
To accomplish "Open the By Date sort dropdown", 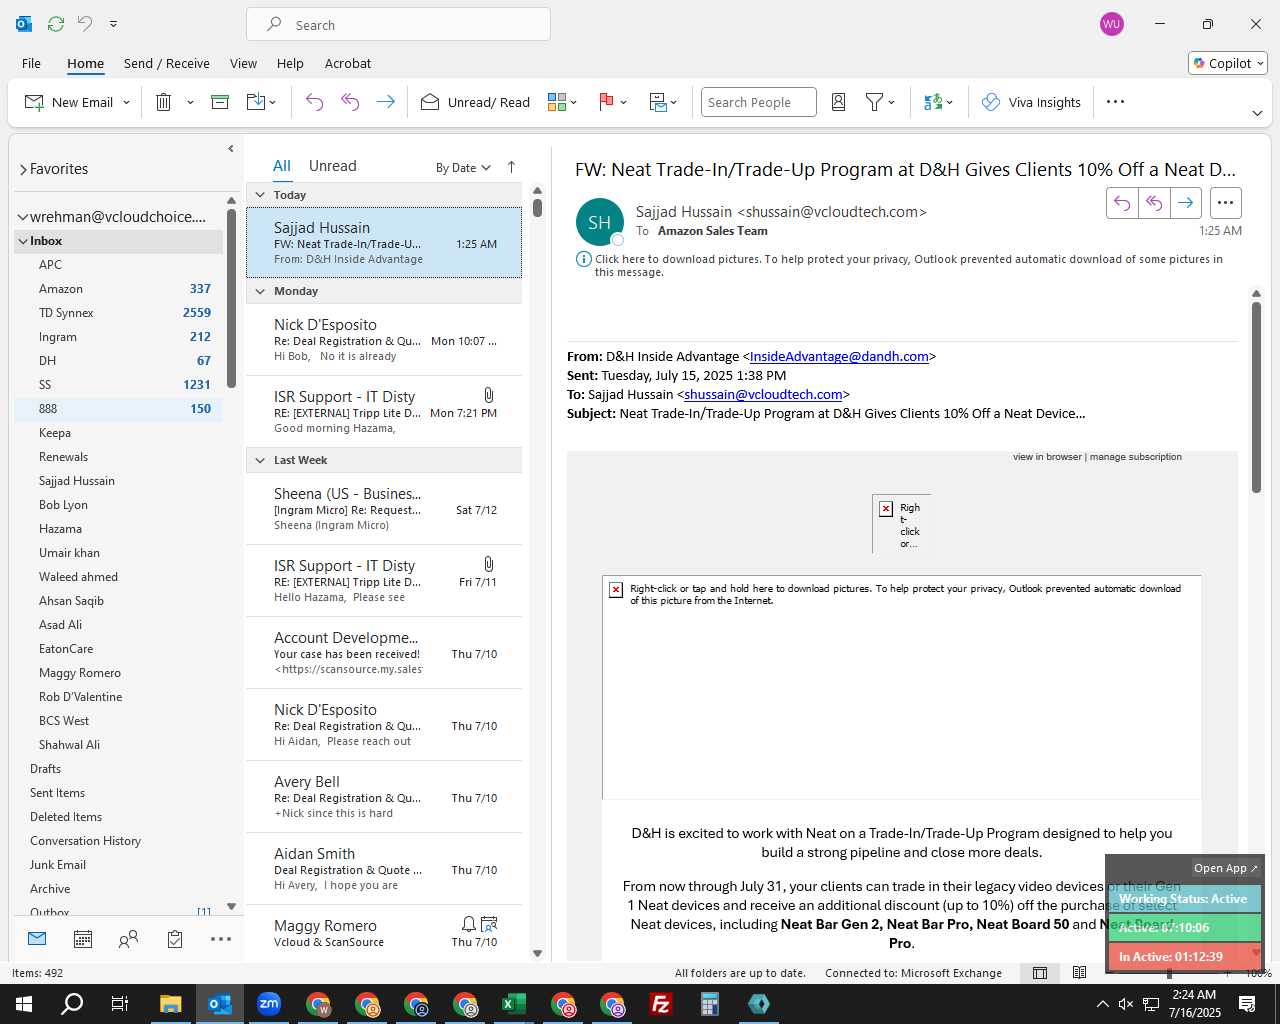I will tap(463, 168).
